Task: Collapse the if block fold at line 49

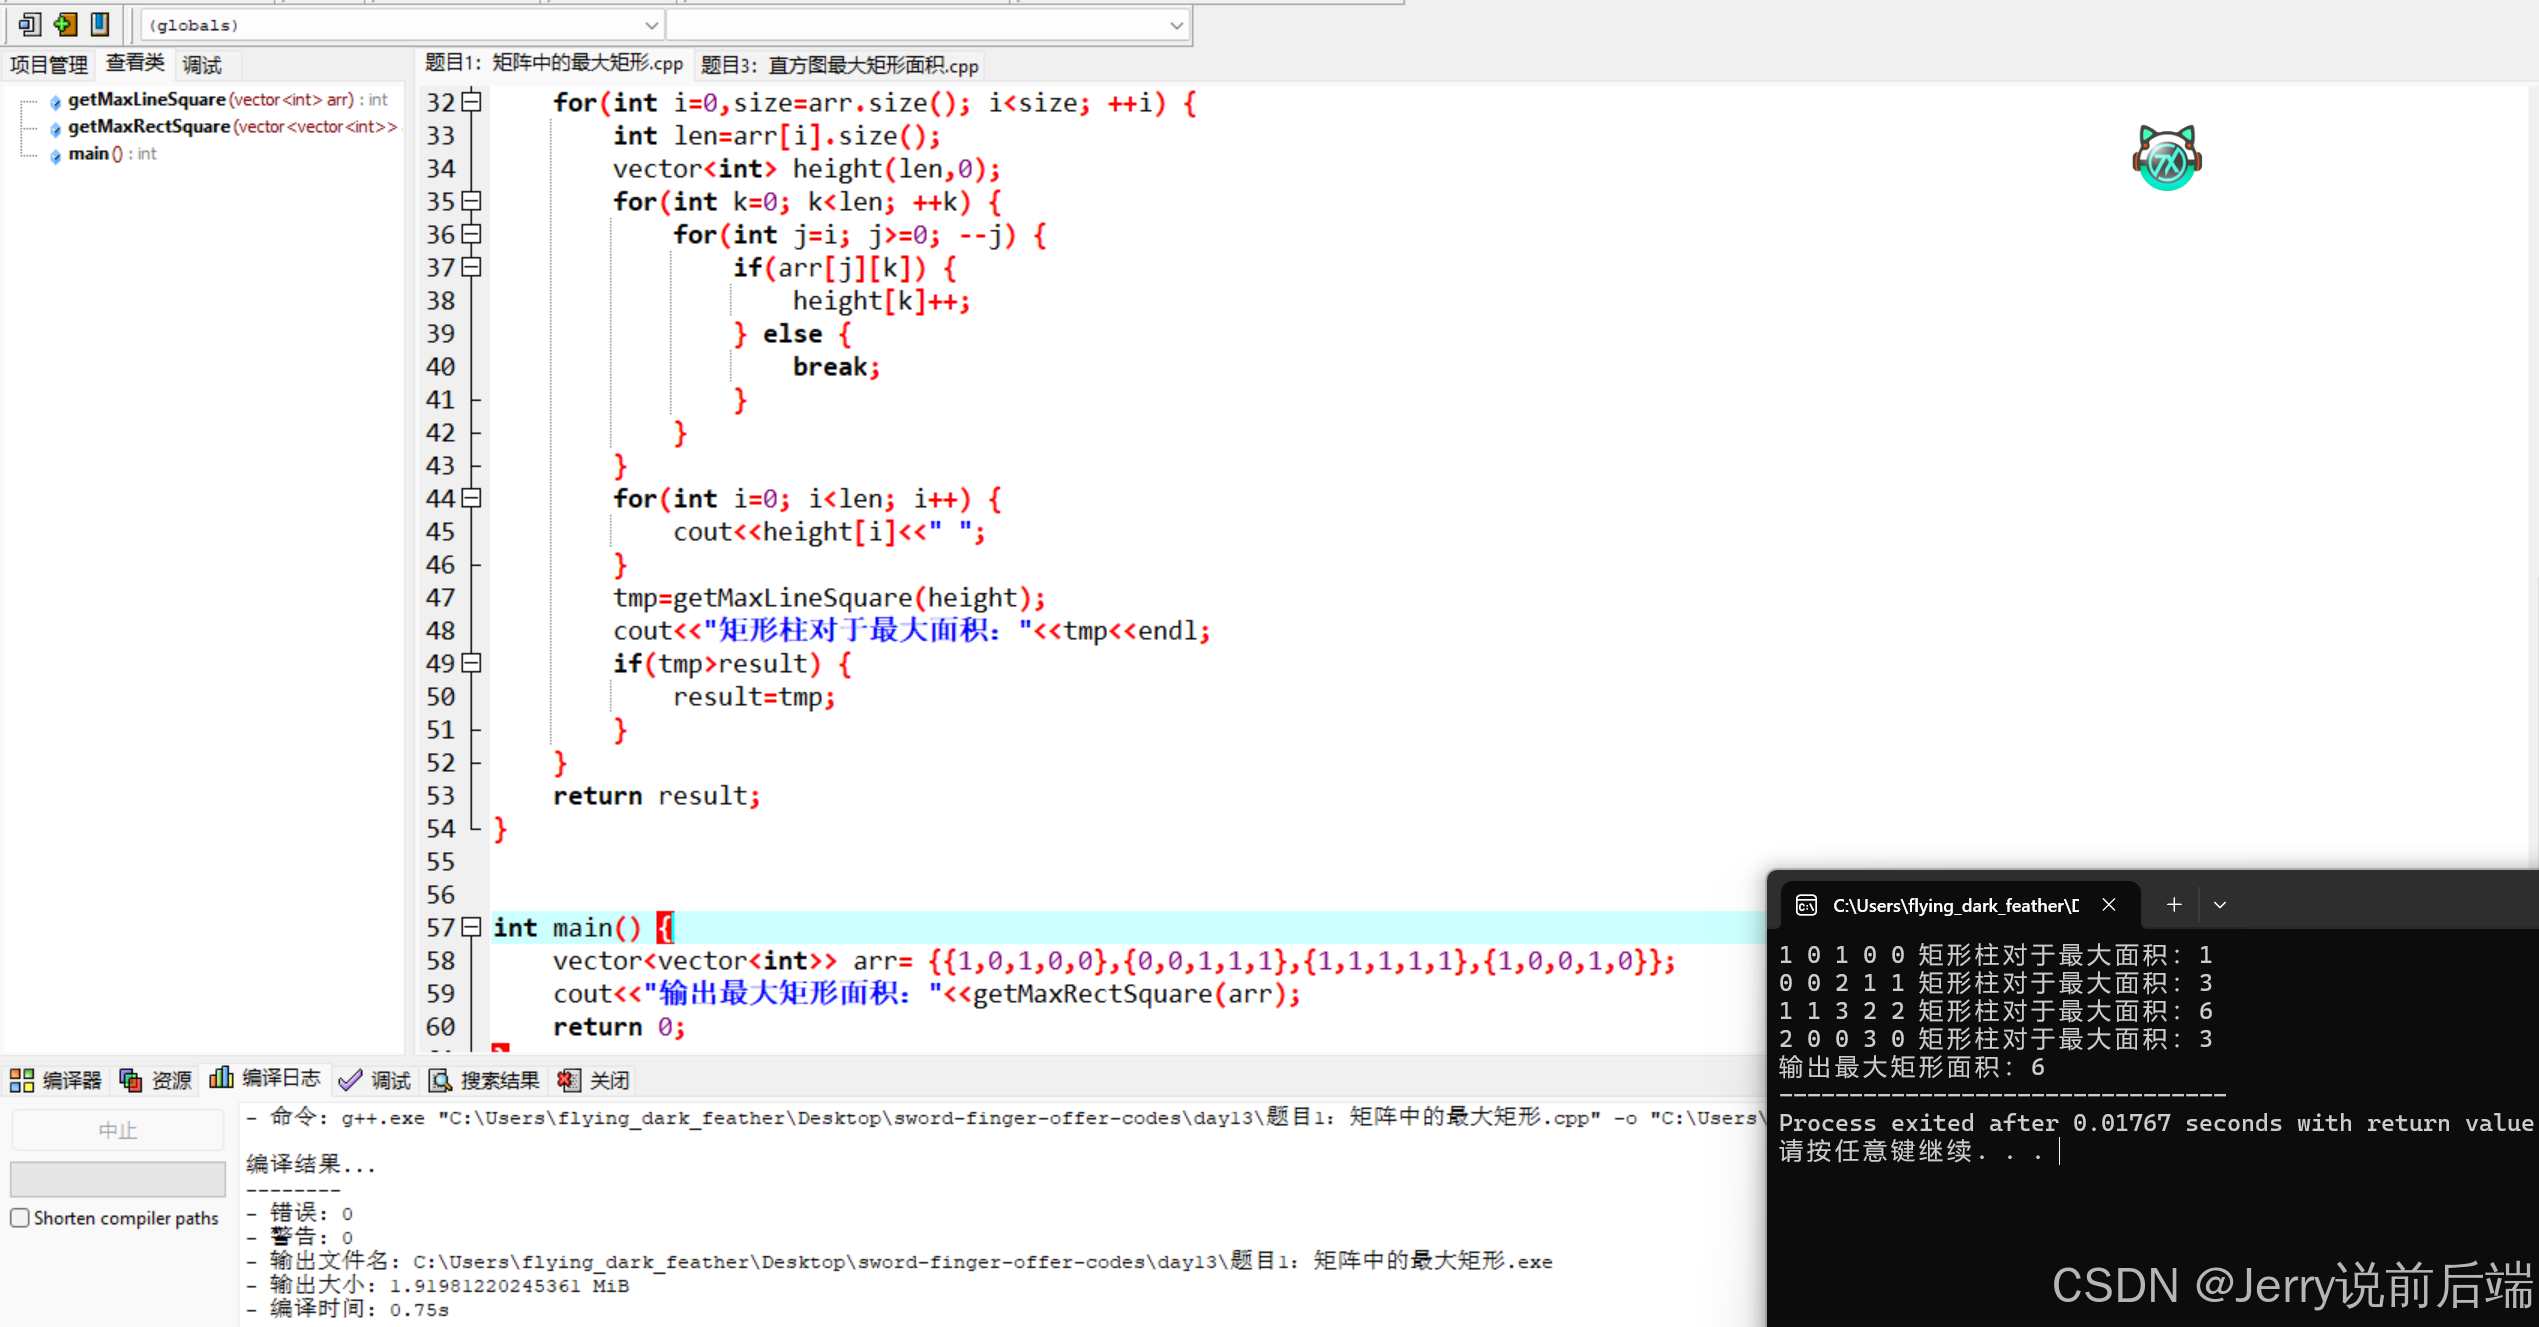Action: tap(472, 663)
